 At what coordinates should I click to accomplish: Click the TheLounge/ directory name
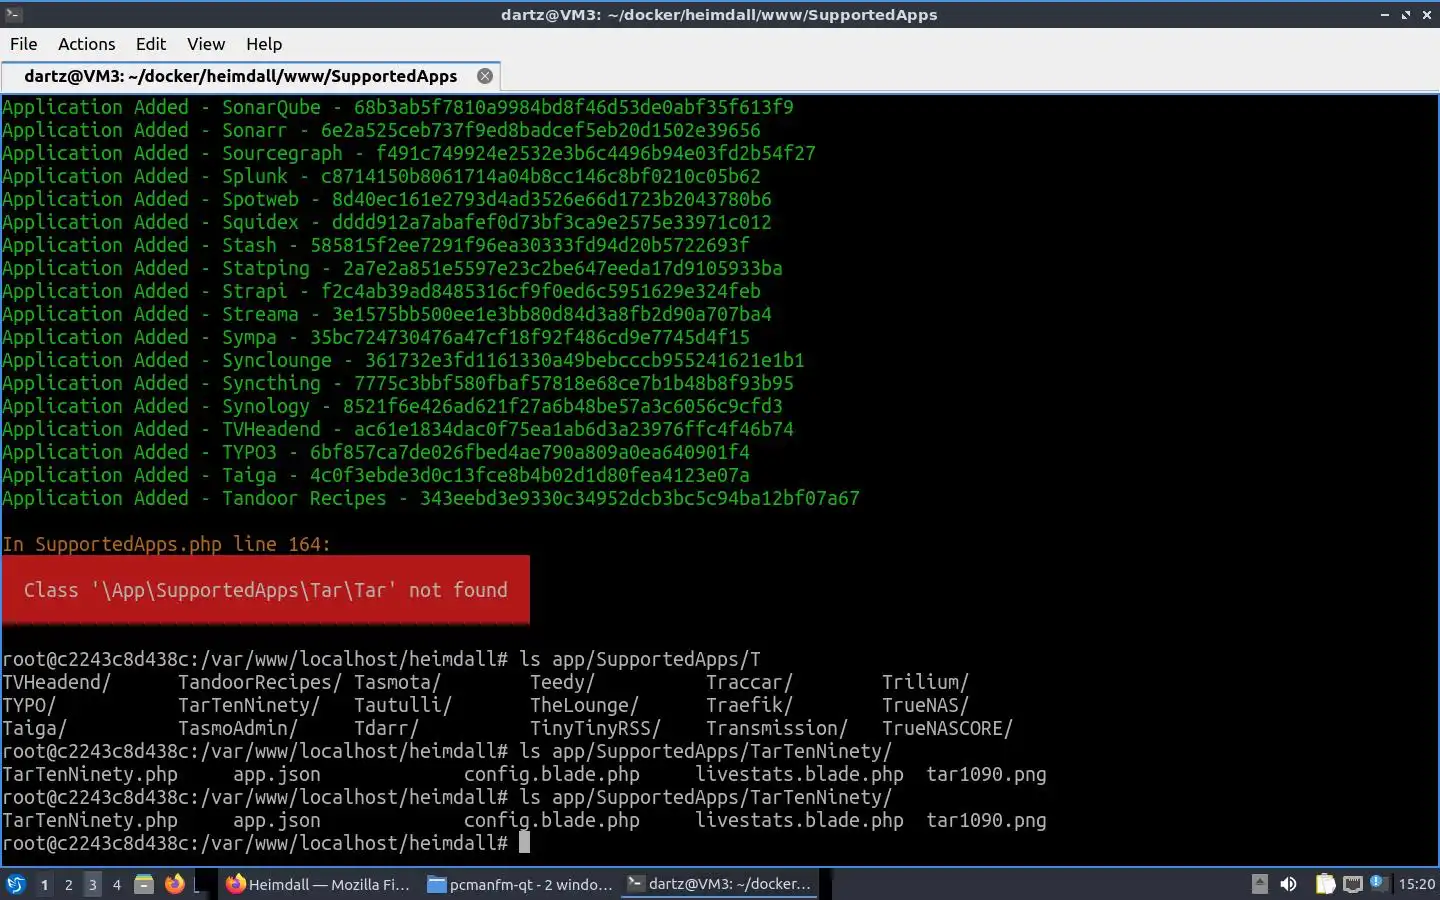tap(584, 705)
